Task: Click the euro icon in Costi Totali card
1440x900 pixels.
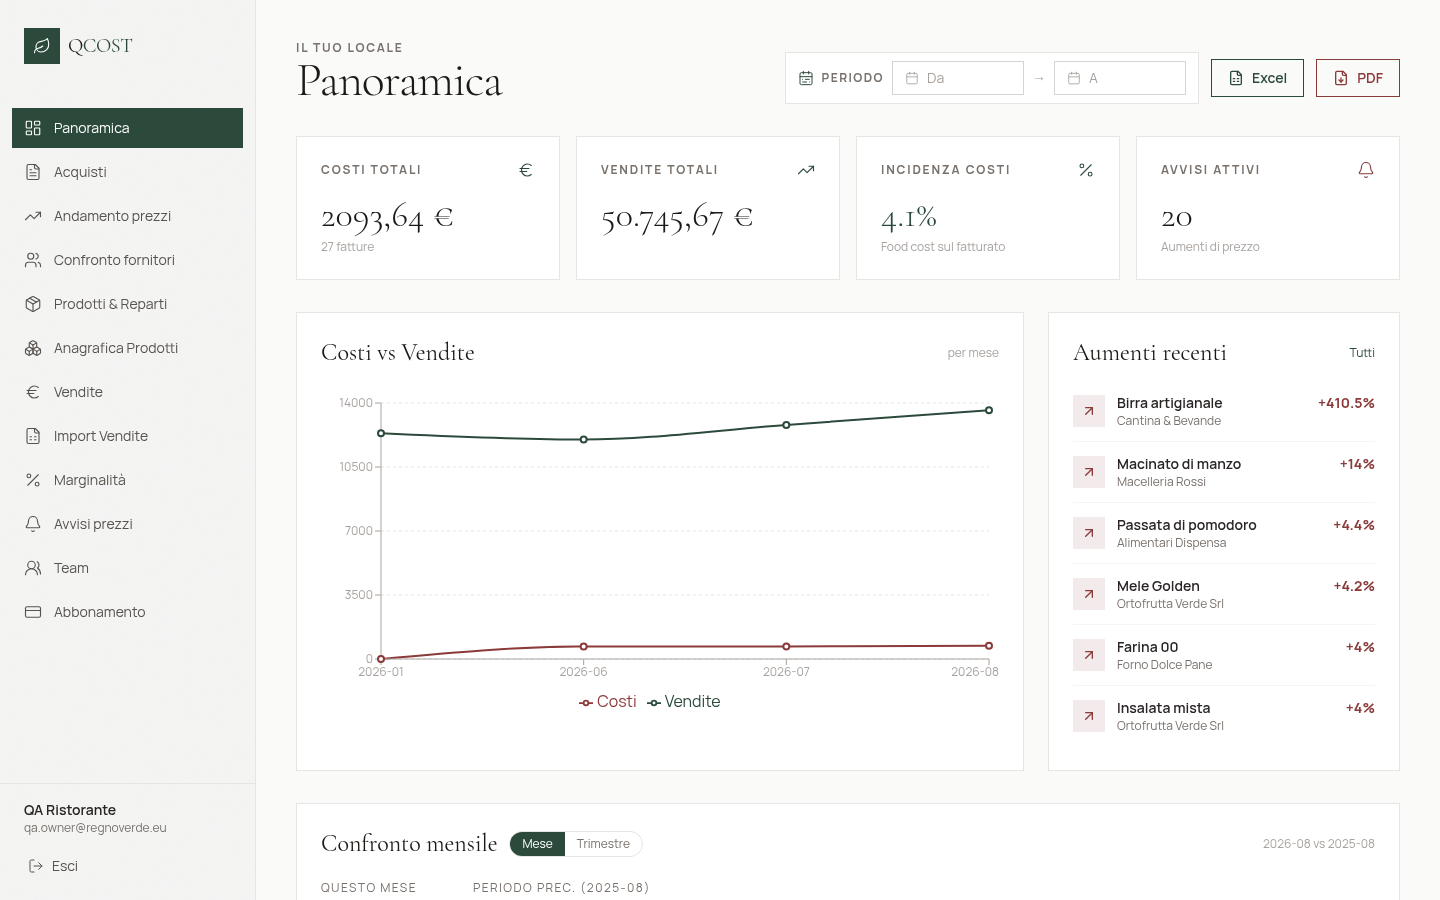Action: [x=526, y=170]
